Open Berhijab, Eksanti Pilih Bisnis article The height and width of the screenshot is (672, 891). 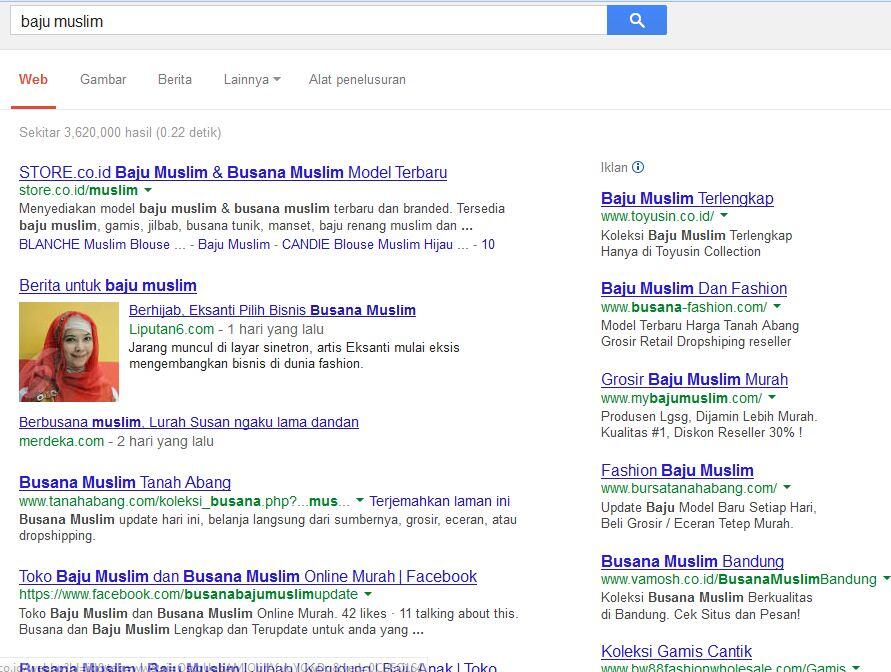[272, 310]
